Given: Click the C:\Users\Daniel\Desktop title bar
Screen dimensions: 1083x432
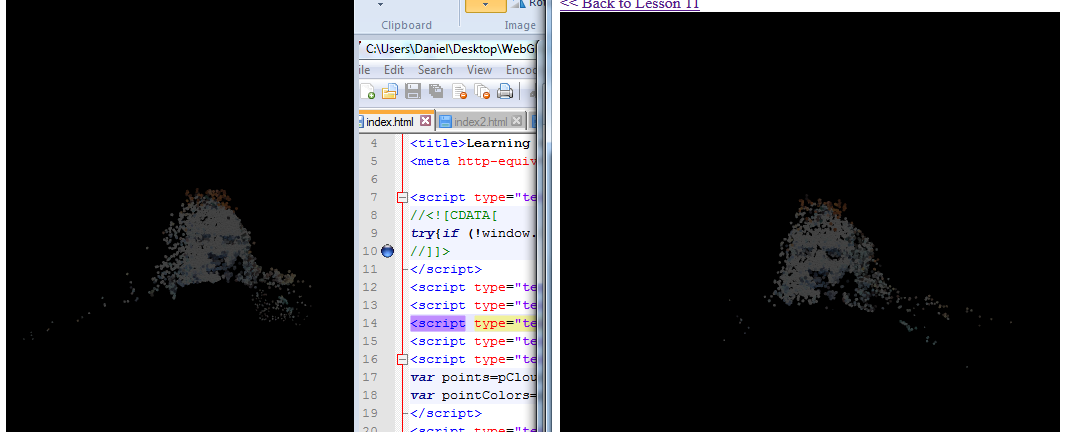Looking at the screenshot, I should point(450,48).
